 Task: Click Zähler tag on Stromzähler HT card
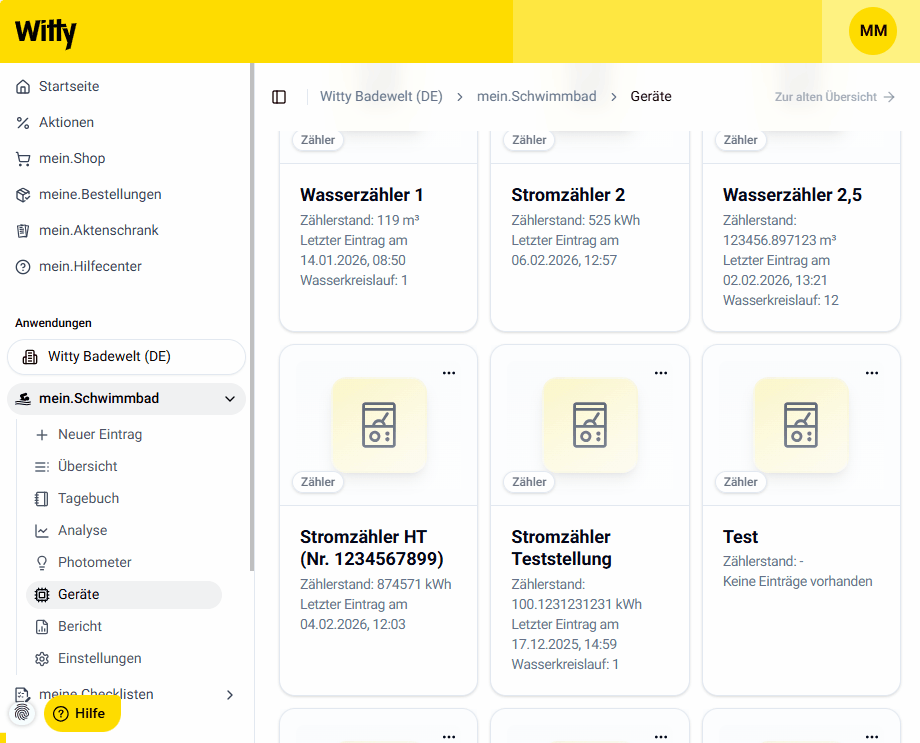point(317,482)
